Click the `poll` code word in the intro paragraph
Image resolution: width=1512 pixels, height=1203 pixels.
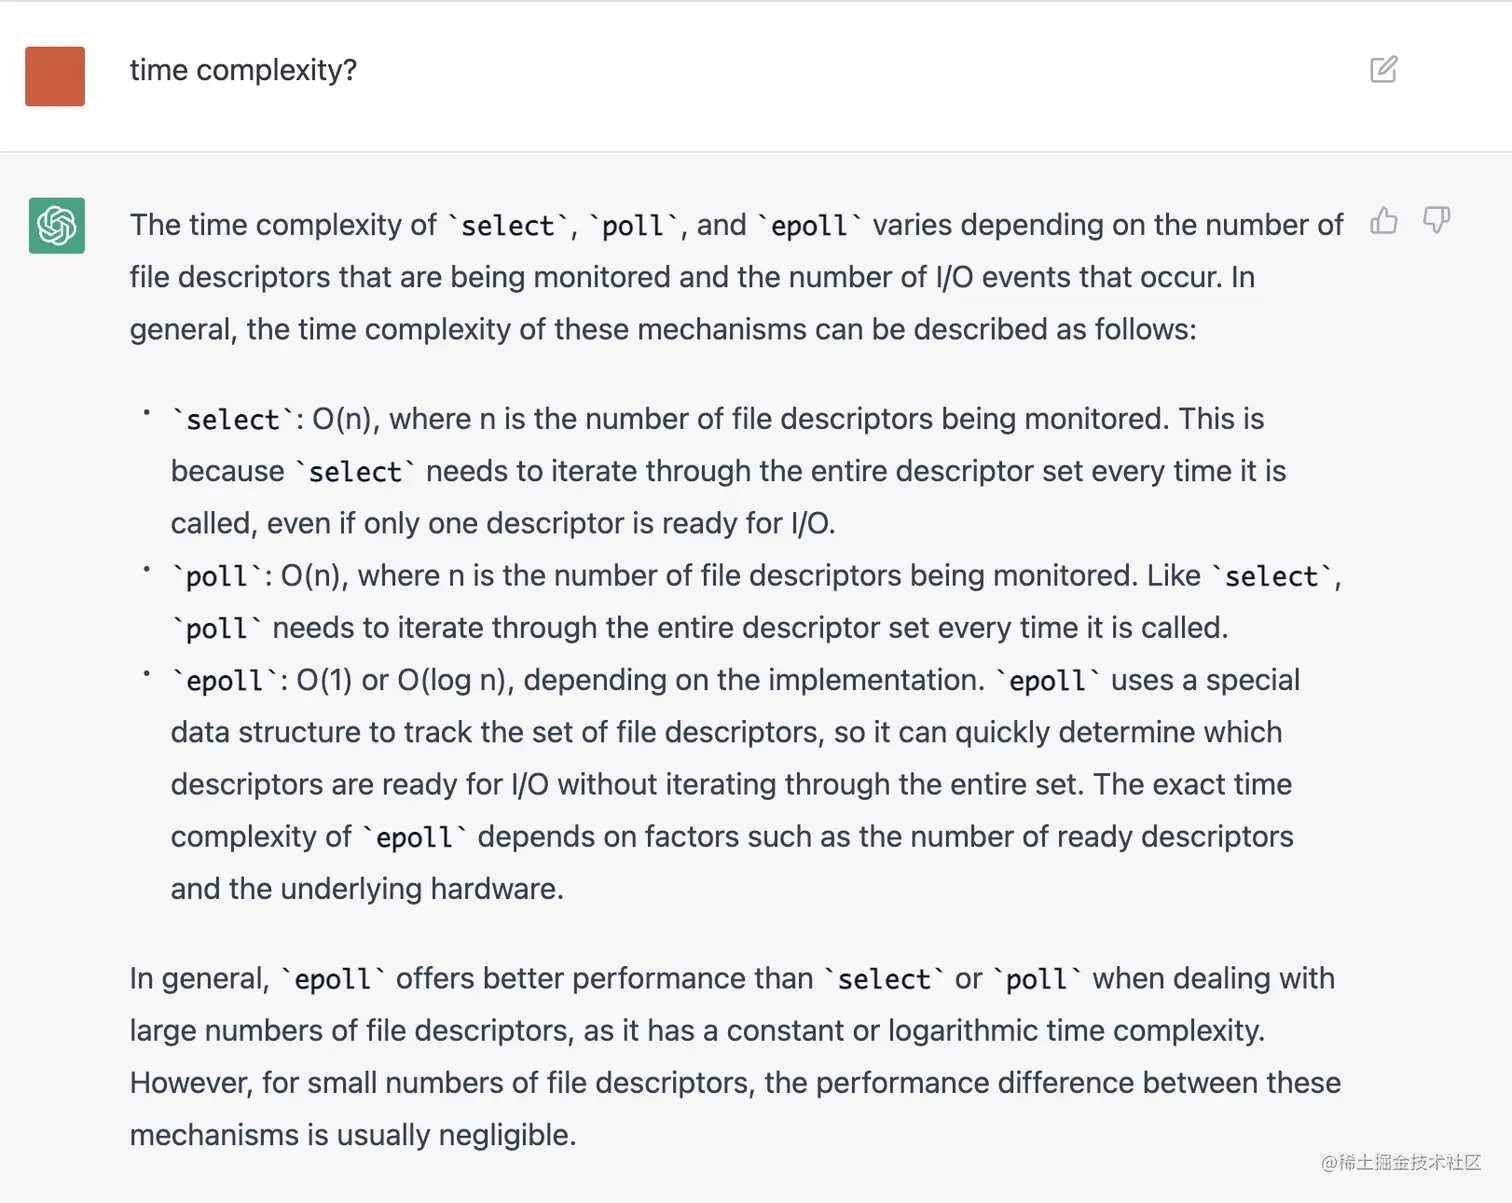pyautogui.click(x=632, y=226)
